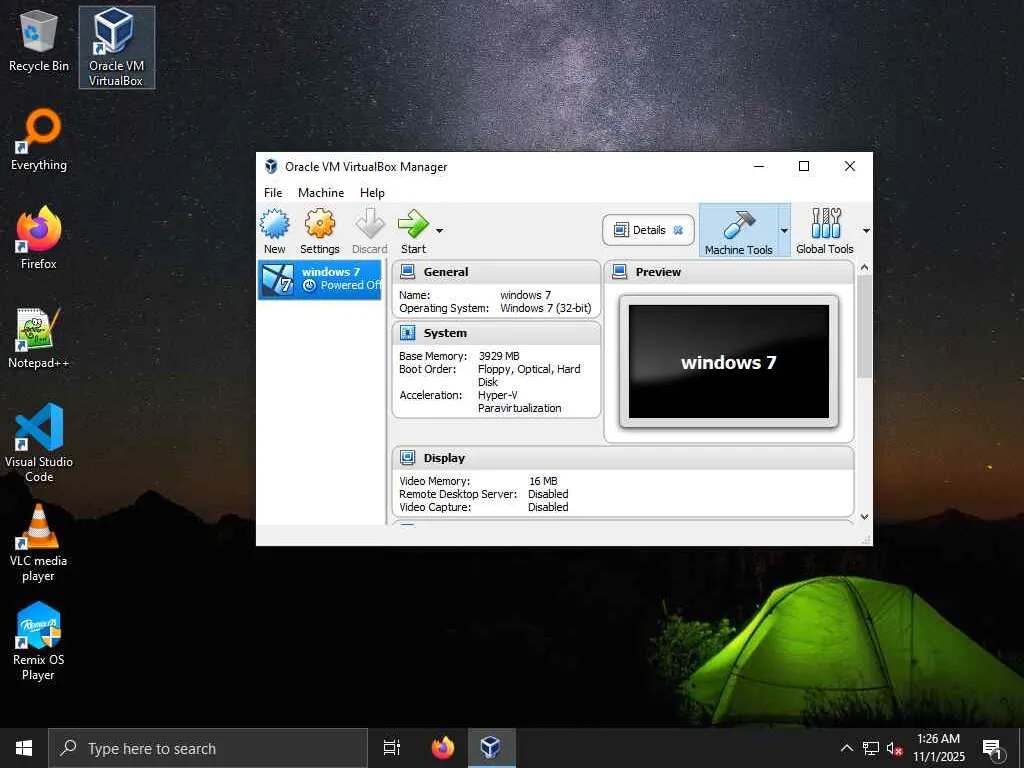The width and height of the screenshot is (1024, 768).
Task: Select the Notepad++ desktop shortcut
Action: coord(39,338)
